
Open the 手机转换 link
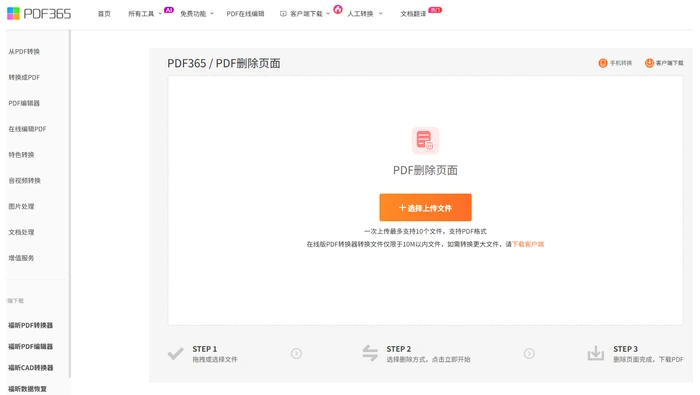click(621, 63)
